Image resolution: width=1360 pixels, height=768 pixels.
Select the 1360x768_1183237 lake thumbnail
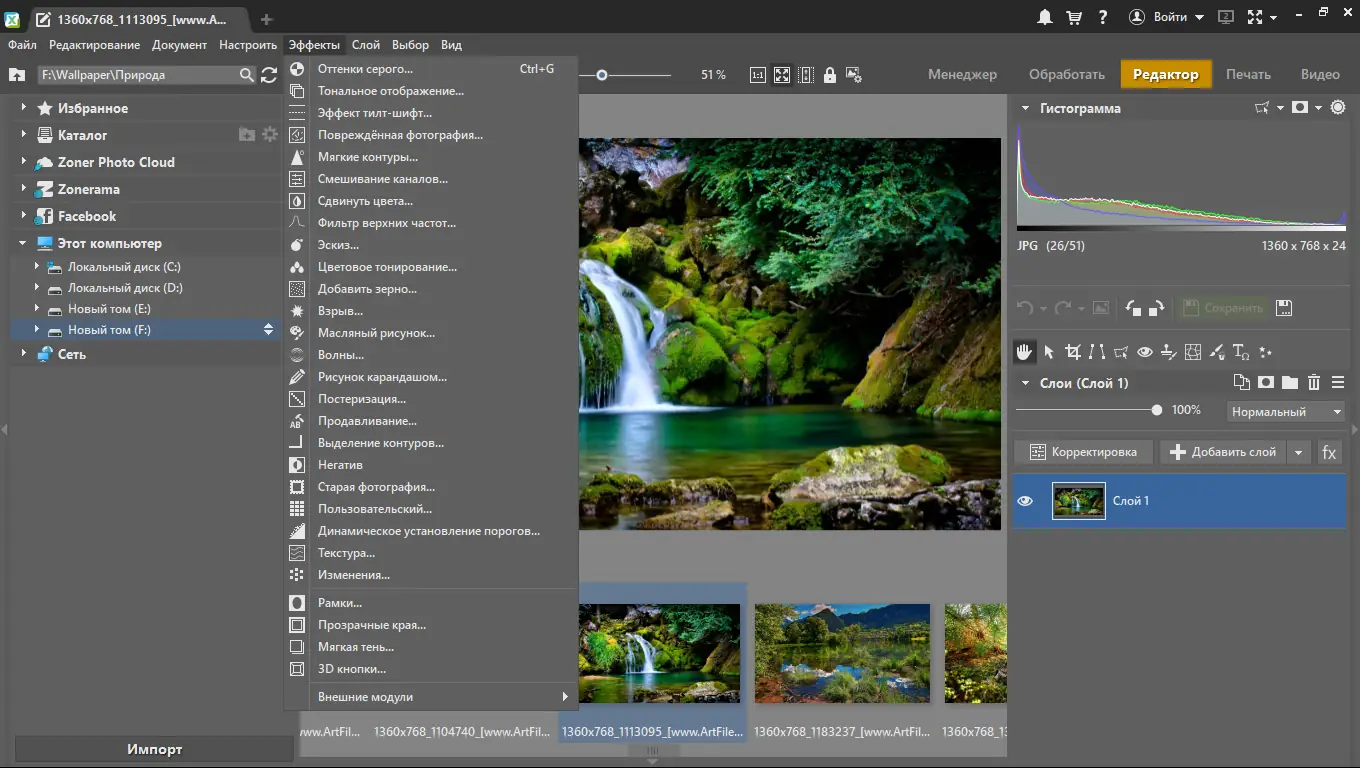pos(841,652)
